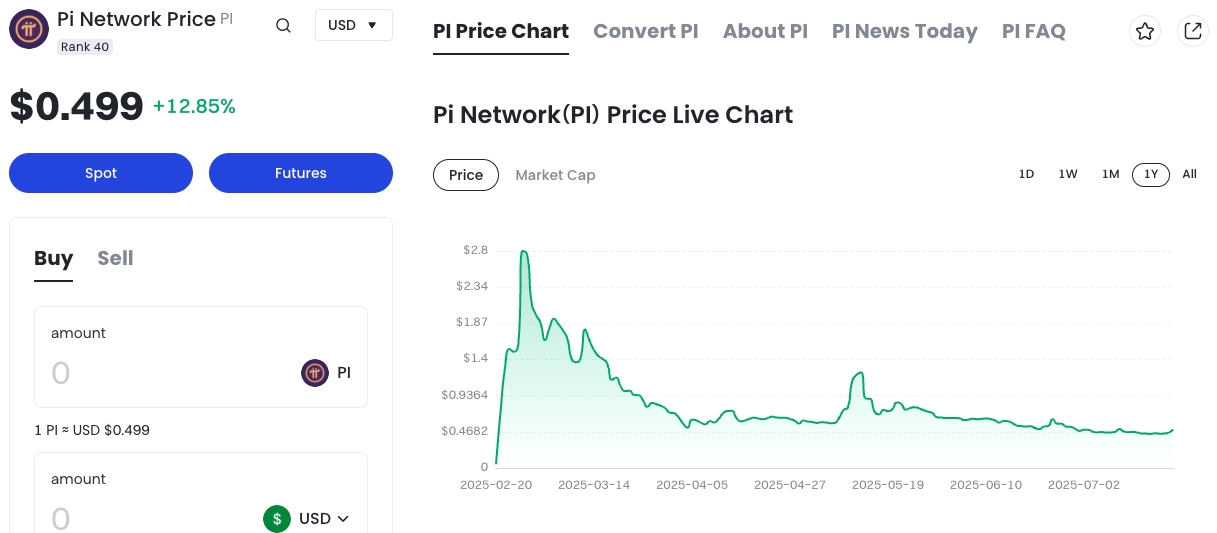1217x533 pixels.
Task: Select the 1M chart range
Action: pos(1110,174)
